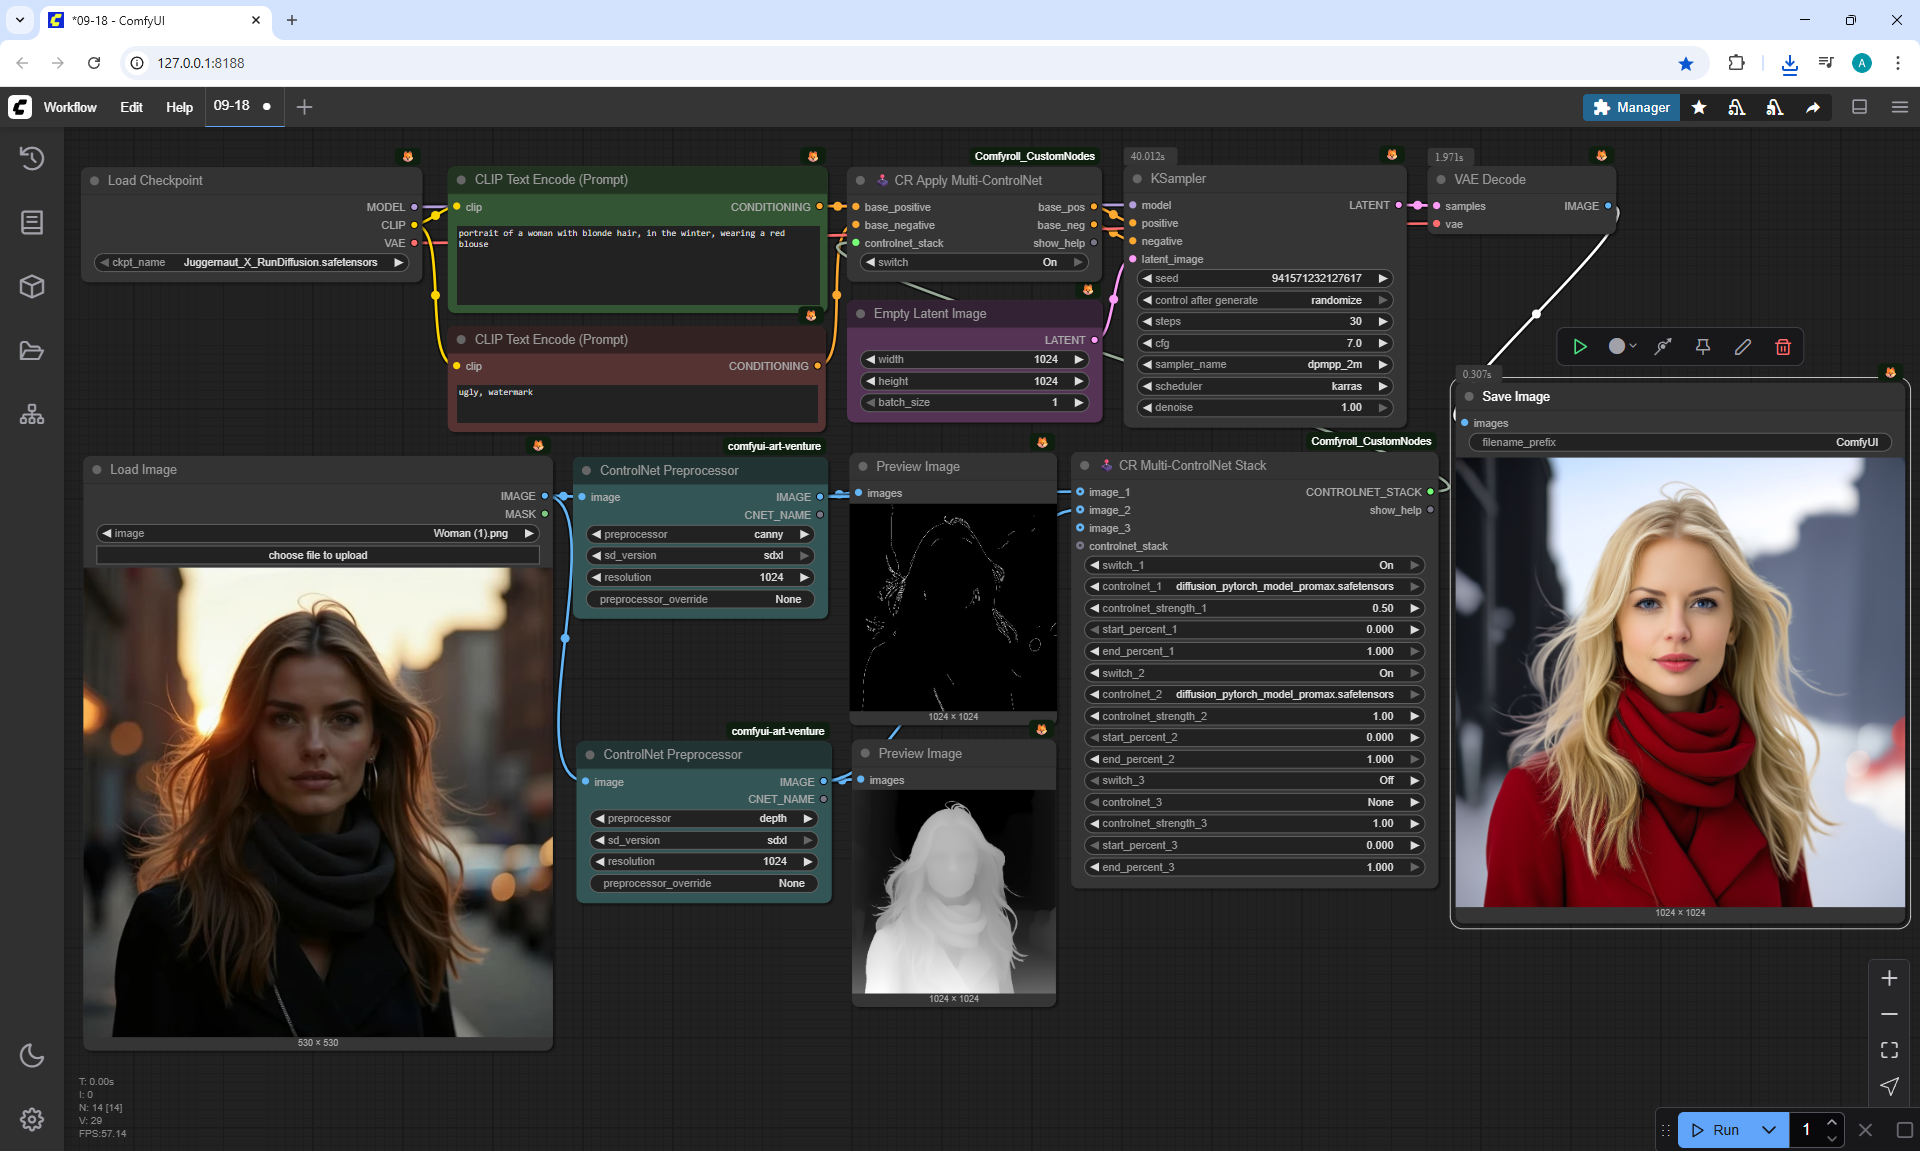Open the queue history sidebar icon
The image size is (1920, 1151).
tap(32, 158)
